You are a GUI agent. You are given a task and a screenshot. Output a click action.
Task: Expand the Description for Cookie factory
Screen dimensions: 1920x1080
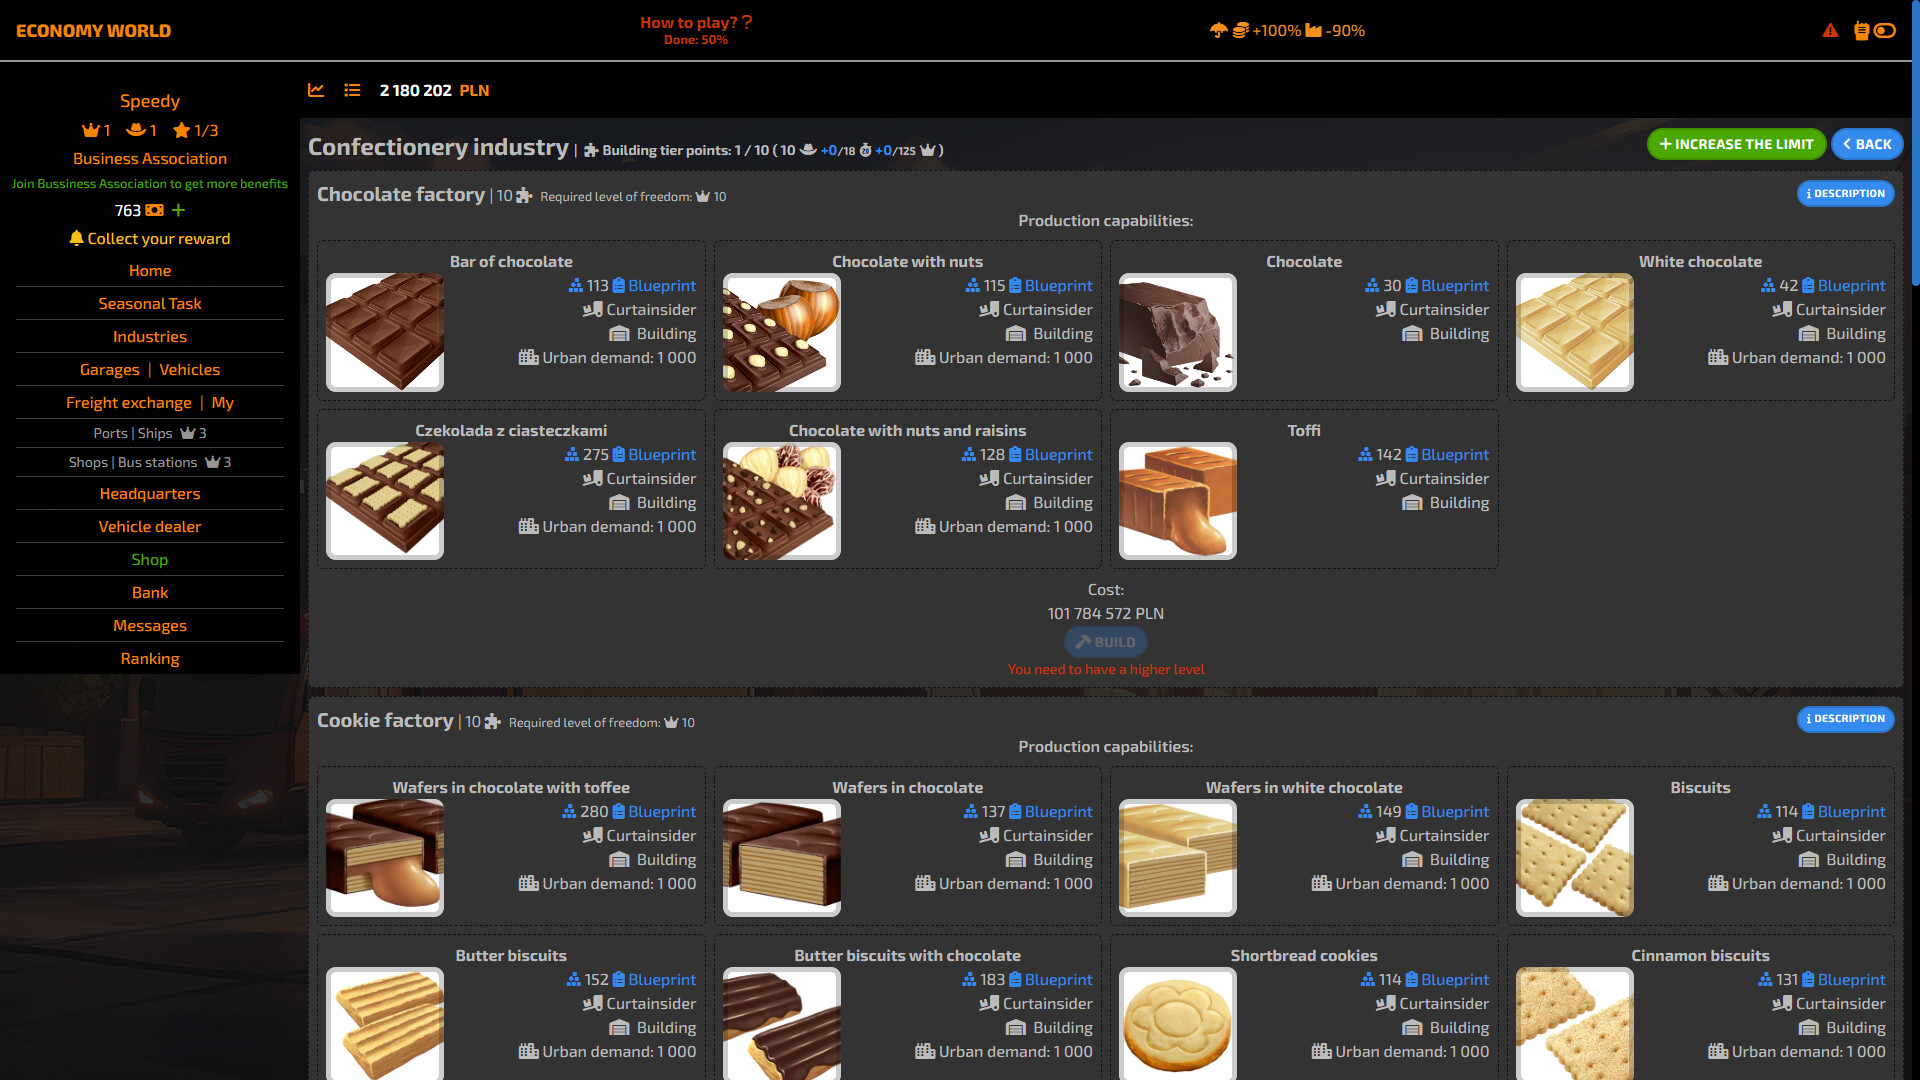click(1845, 719)
